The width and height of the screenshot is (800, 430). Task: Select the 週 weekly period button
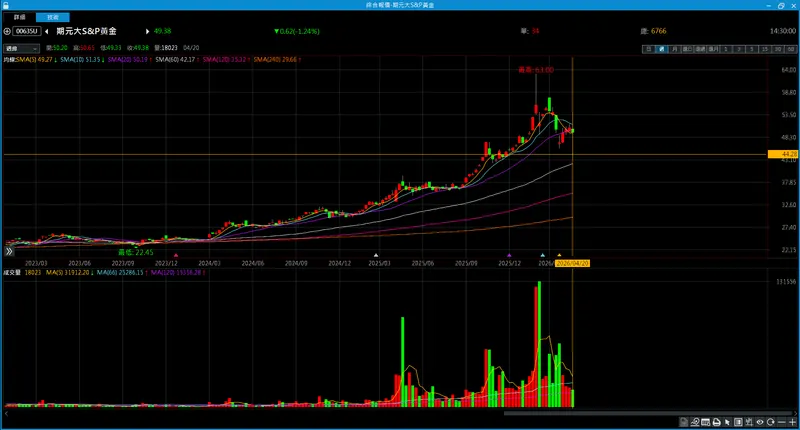pos(661,49)
